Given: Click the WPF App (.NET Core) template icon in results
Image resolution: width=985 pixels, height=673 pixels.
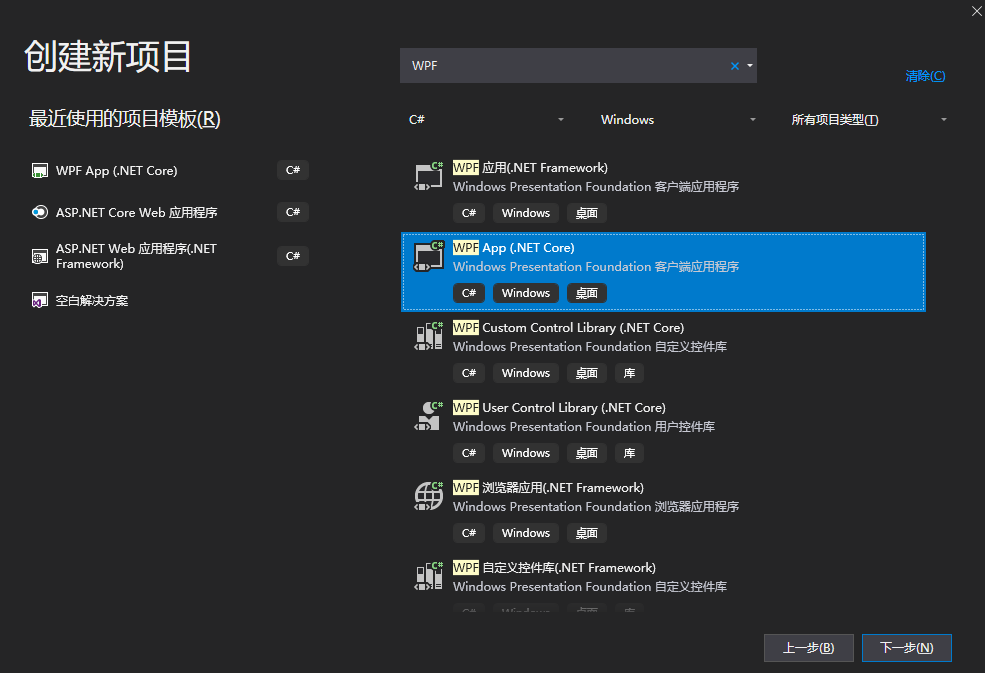Looking at the screenshot, I should 429,256.
